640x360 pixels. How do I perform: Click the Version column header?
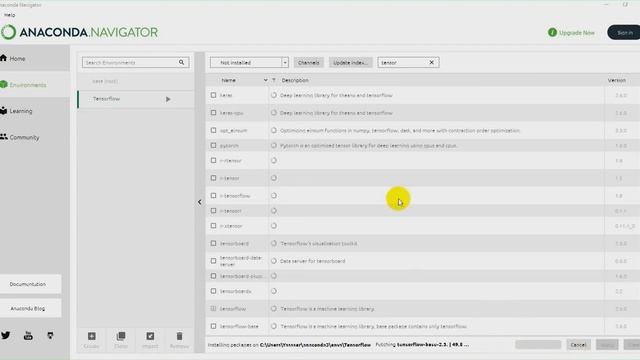(616, 80)
